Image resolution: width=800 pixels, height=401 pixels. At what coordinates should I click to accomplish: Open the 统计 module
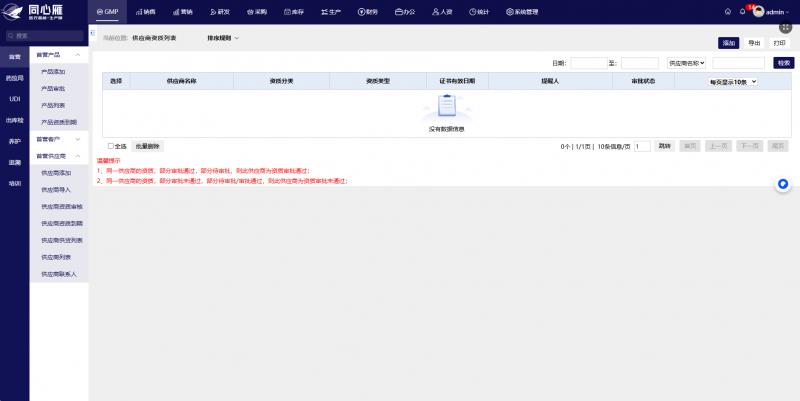point(479,12)
